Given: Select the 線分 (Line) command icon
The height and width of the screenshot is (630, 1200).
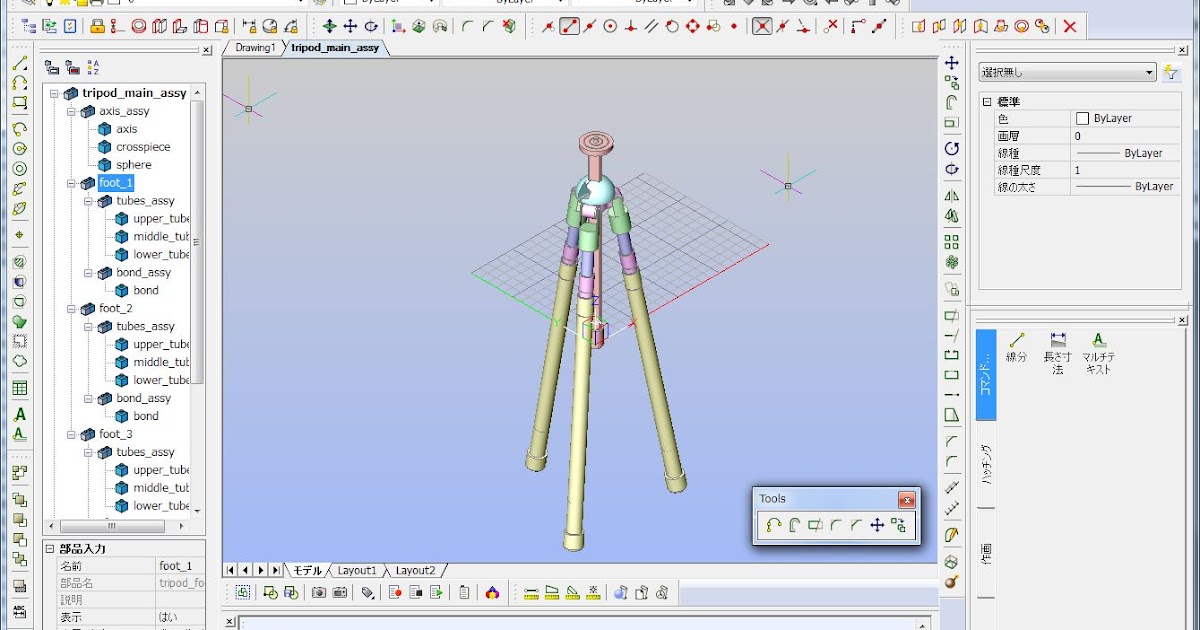Looking at the screenshot, I should [x=1016, y=339].
